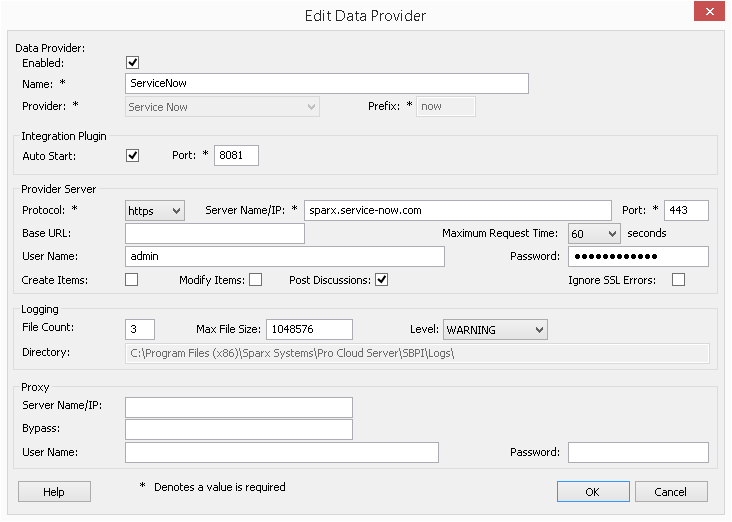
Task: Open the logging Level WARNING dropdown
Action: [495, 330]
